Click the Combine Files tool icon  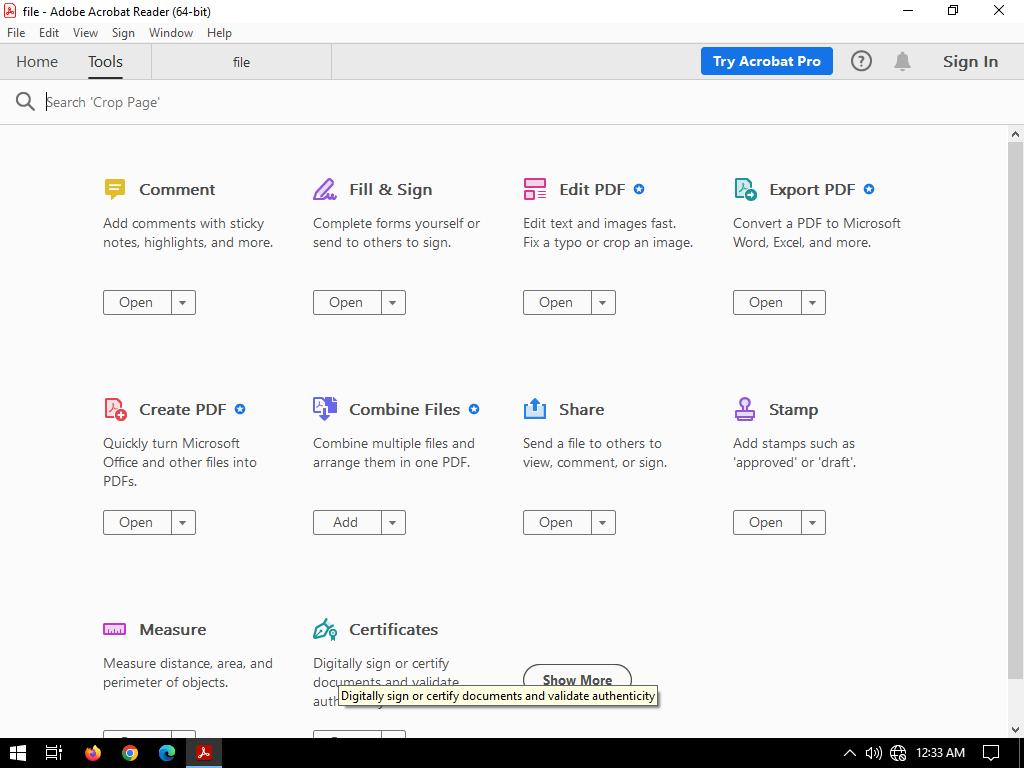click(325, 408)
